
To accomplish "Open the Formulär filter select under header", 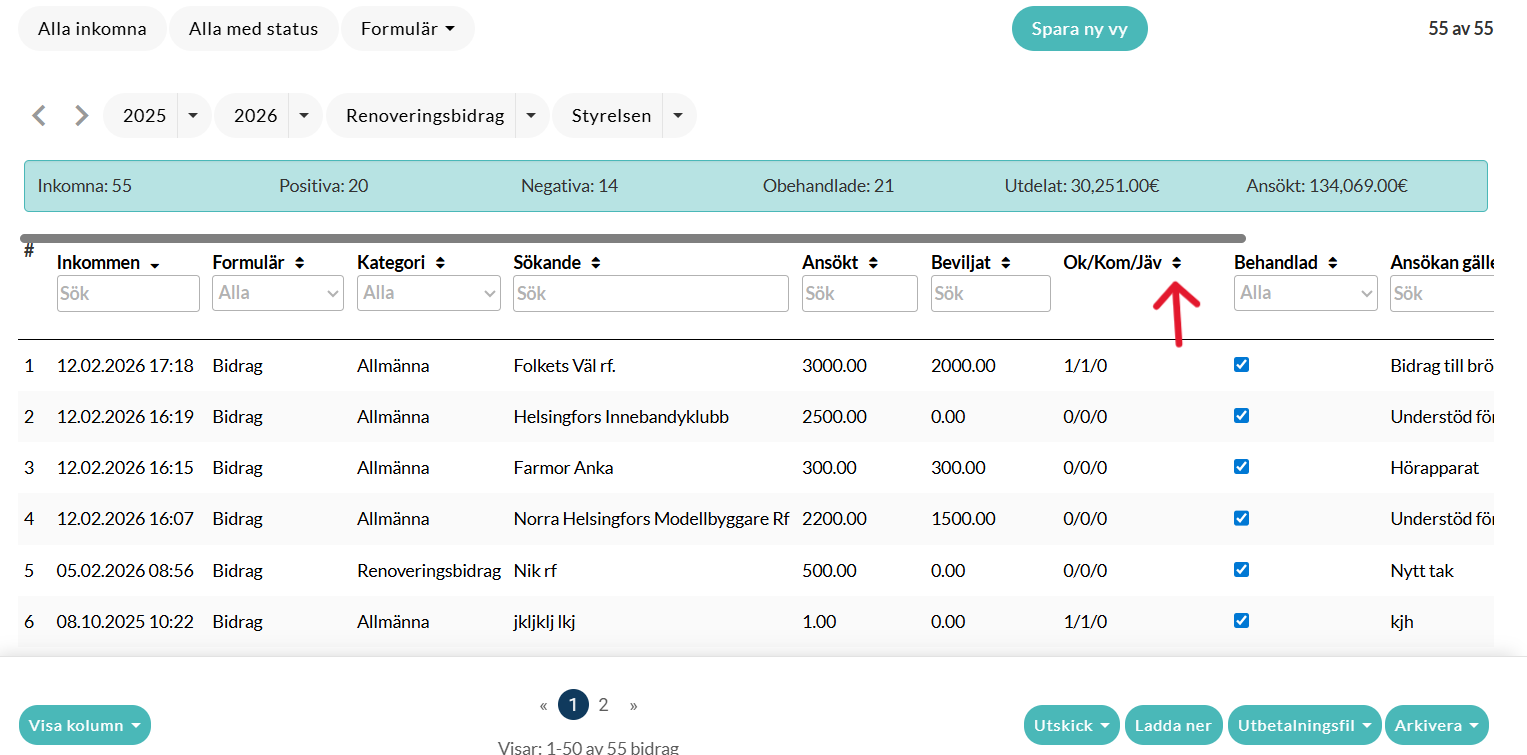I will tap(278, 293).
